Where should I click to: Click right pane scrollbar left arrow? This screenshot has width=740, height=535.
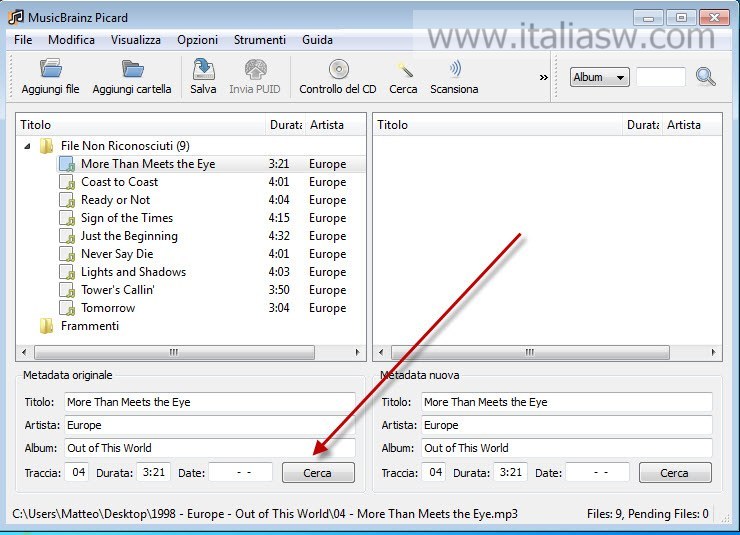coord(381,352)
